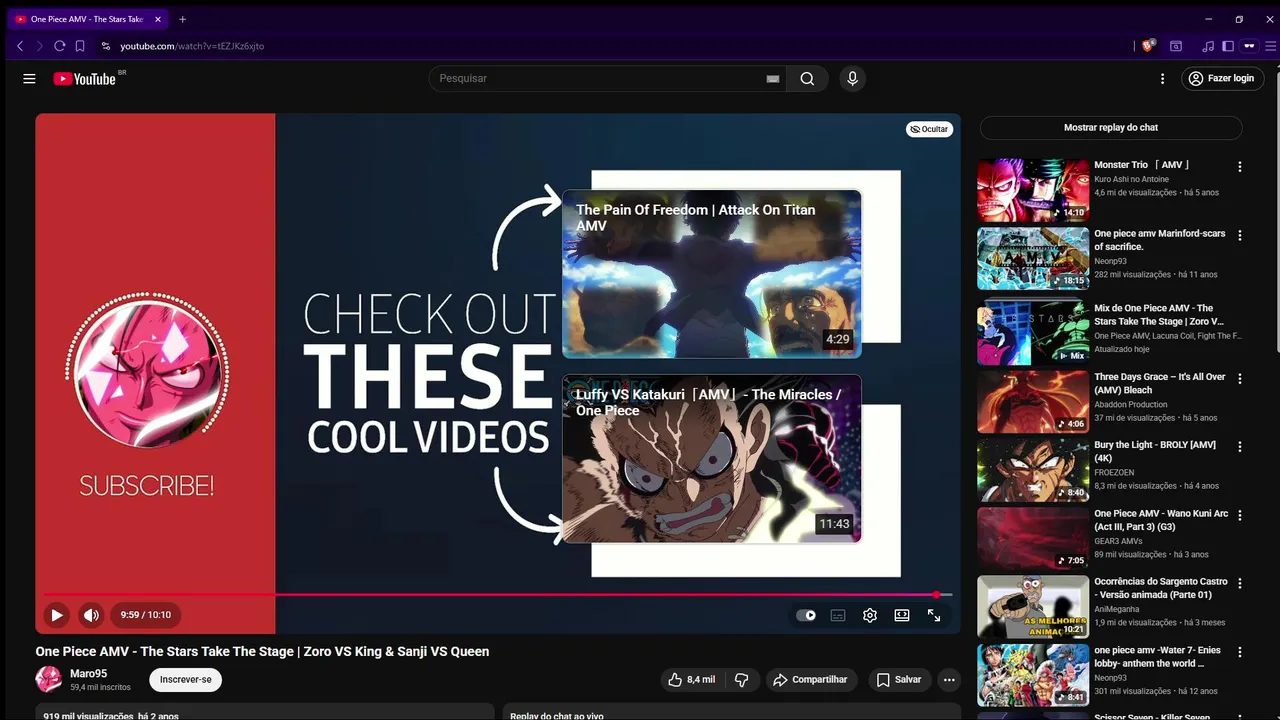Click the page vertical scrollbar
The width and height of the screenshot is (1280, 720).
[1276, 210]
